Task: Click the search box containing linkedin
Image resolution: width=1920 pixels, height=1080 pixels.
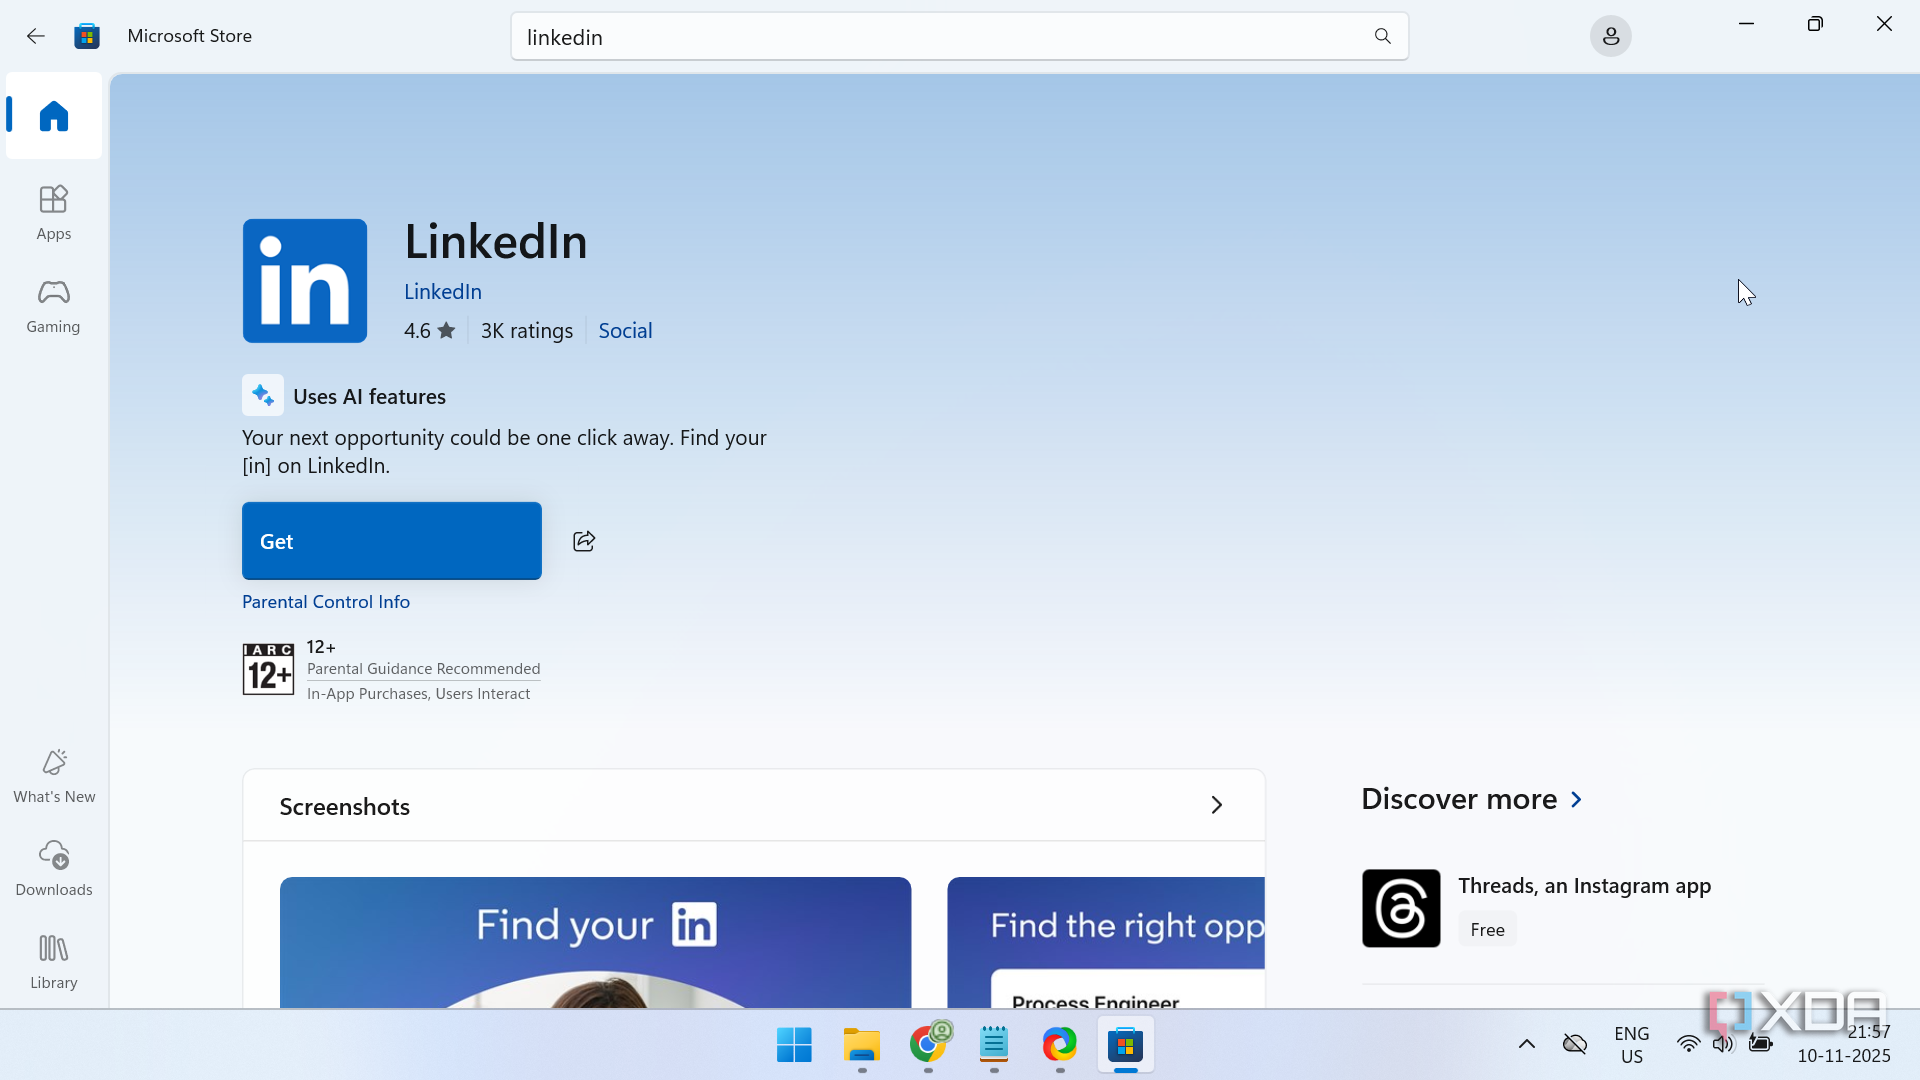Action: [940, 37]
